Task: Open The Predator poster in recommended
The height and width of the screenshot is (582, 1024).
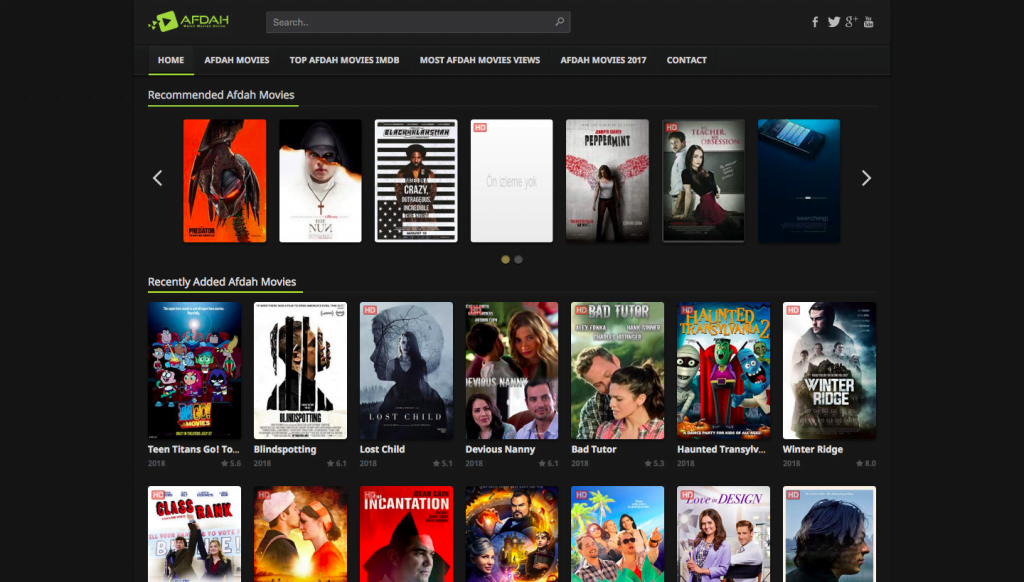Action: [225, 181]
